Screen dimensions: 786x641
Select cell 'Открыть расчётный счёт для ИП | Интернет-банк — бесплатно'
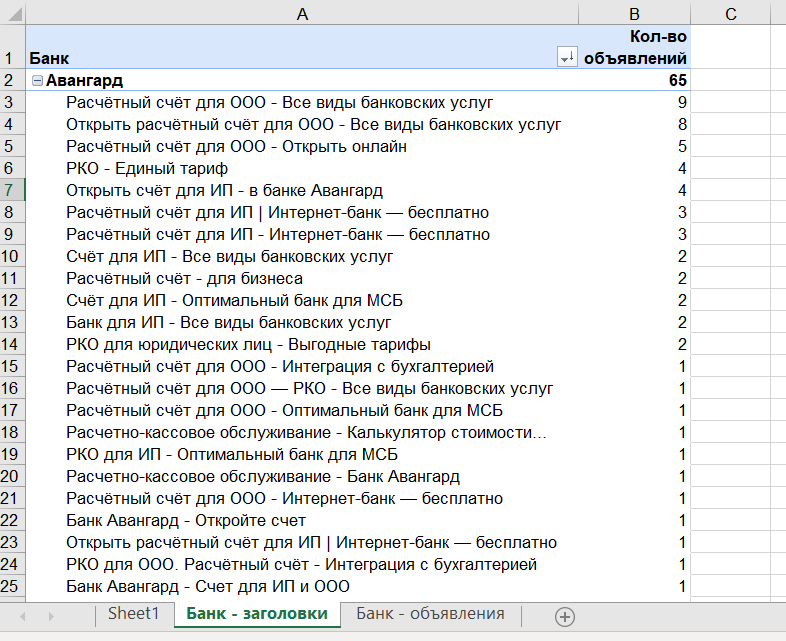[302, 543]
